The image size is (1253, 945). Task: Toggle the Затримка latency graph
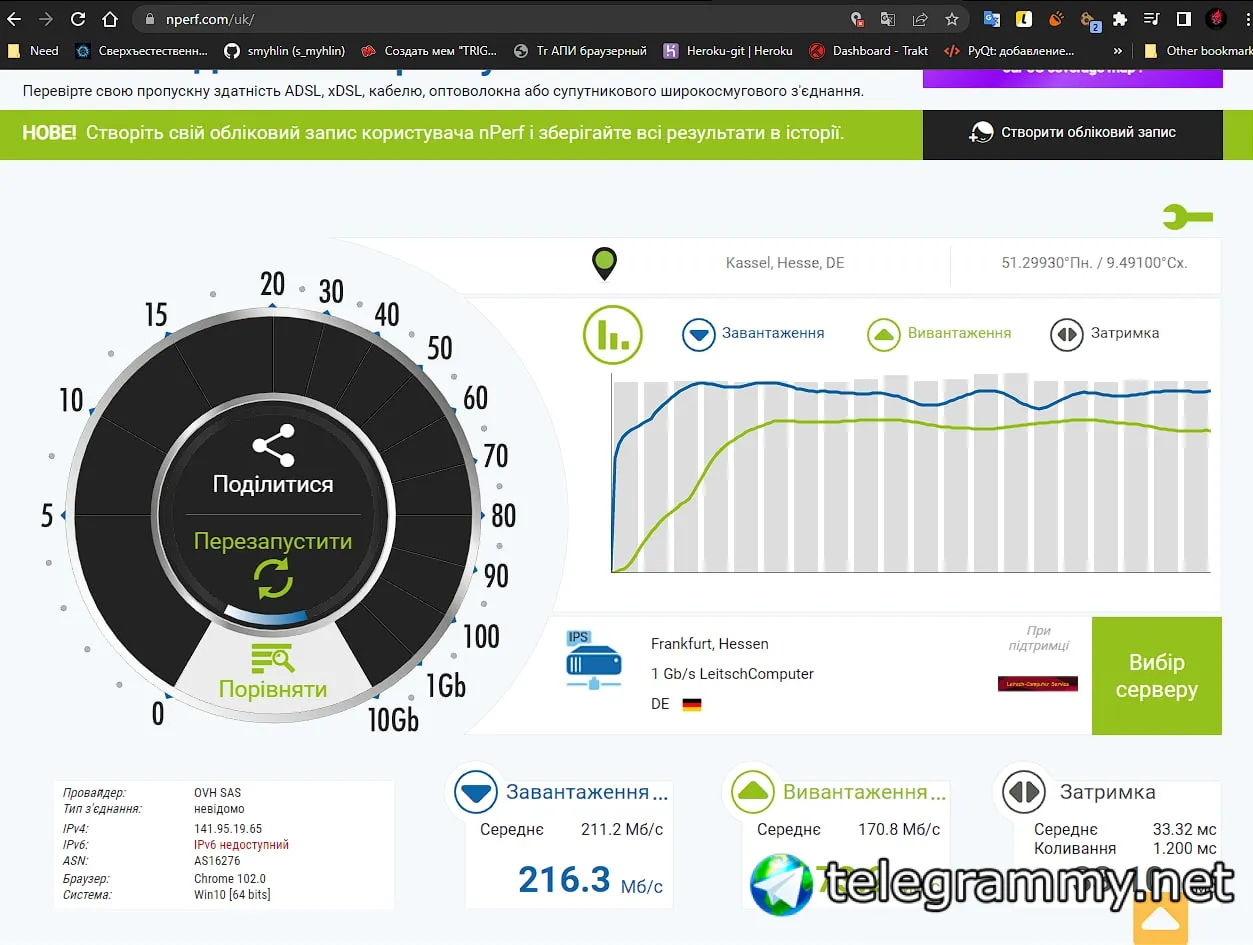click(1104, 333)
